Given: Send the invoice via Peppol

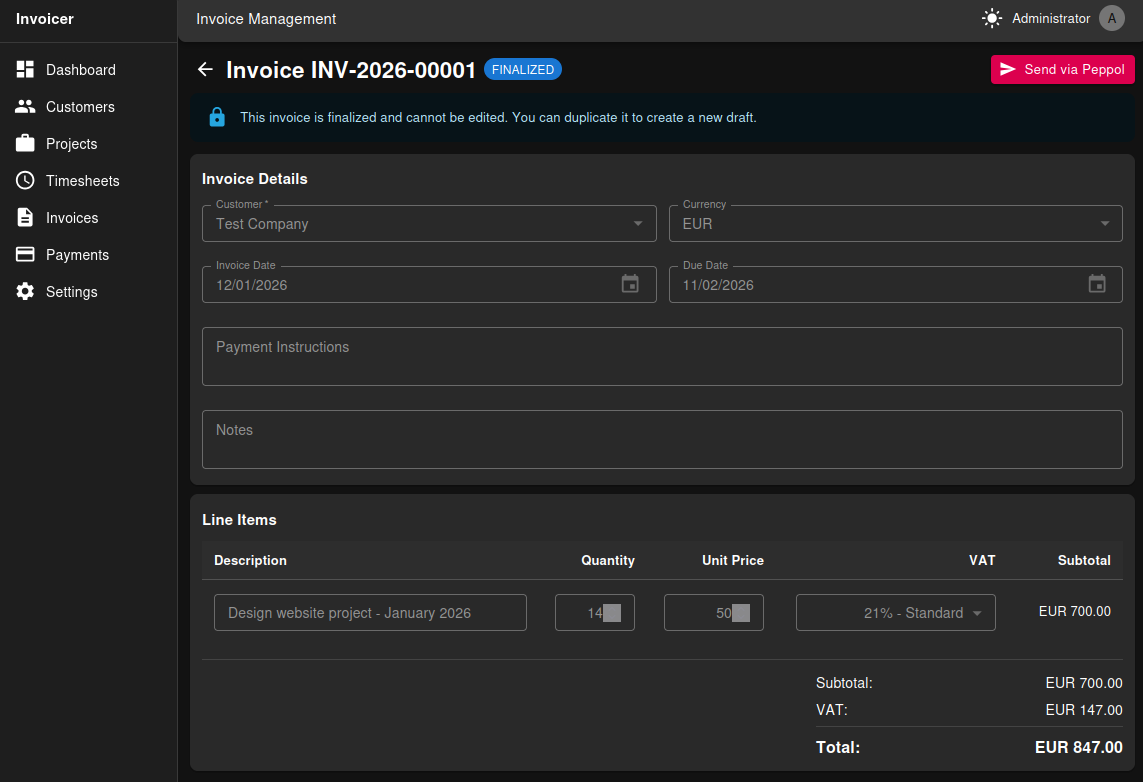Looking at the screenshot, I should (x=1062, y=69).
